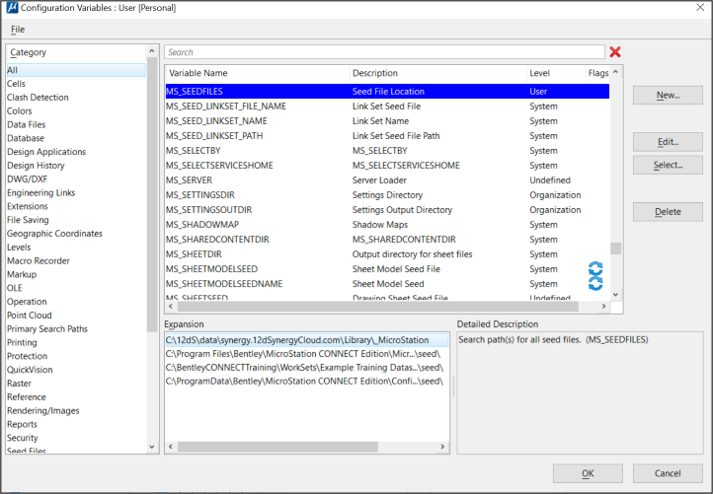Click the MicroStation icon in the title bar
This screenshot has width=713, height=494.
tap(11, 9)
